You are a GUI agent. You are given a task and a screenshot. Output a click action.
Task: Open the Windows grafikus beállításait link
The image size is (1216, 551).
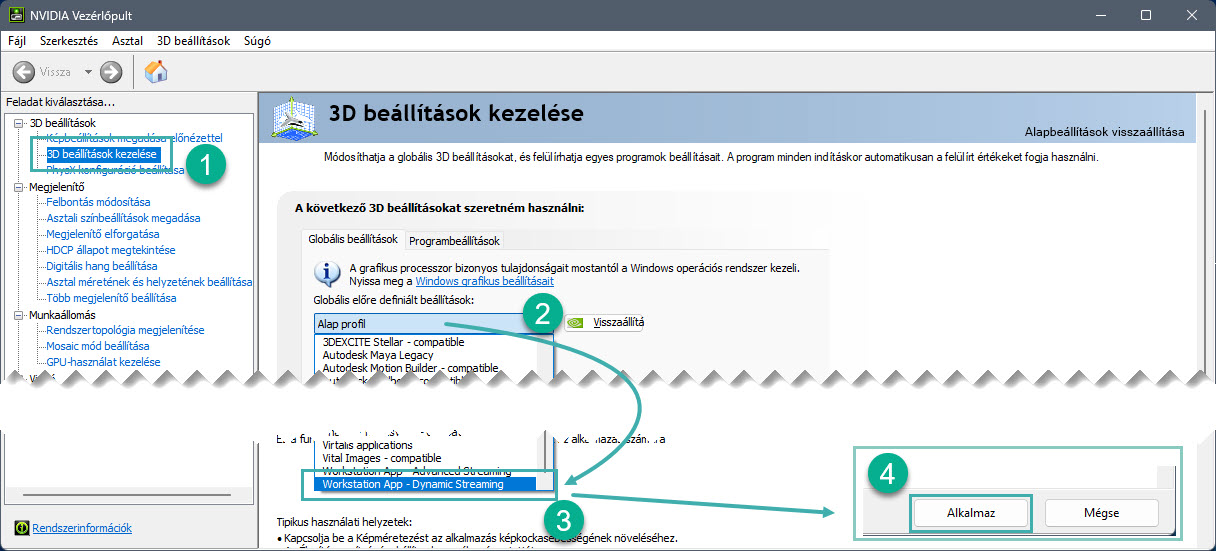click(484, 282)
